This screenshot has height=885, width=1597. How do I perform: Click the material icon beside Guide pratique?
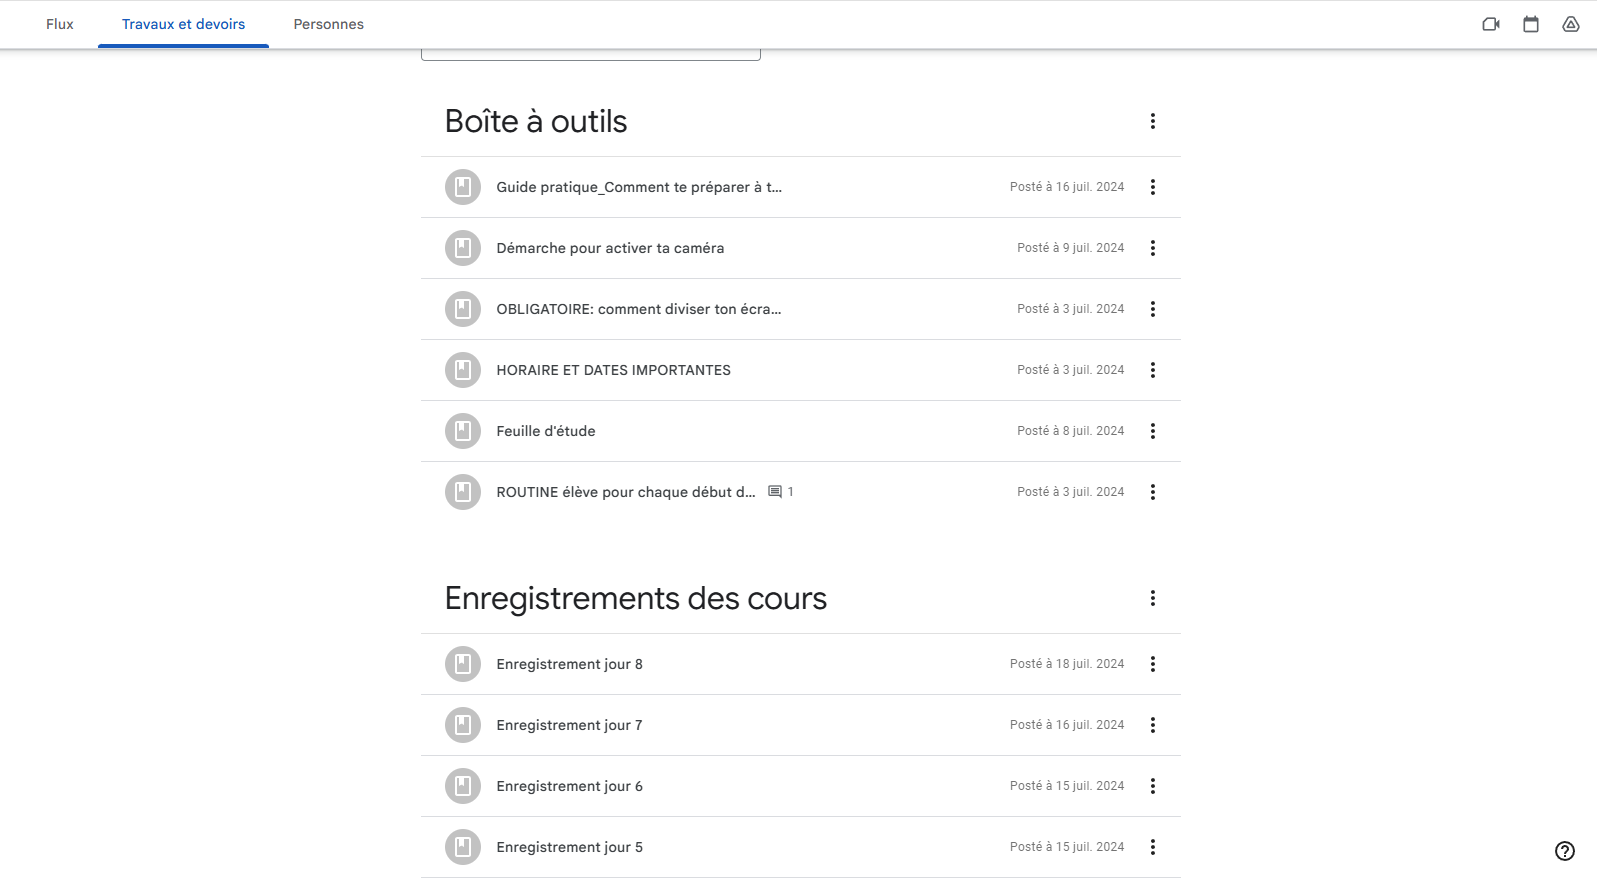[463, 187]
